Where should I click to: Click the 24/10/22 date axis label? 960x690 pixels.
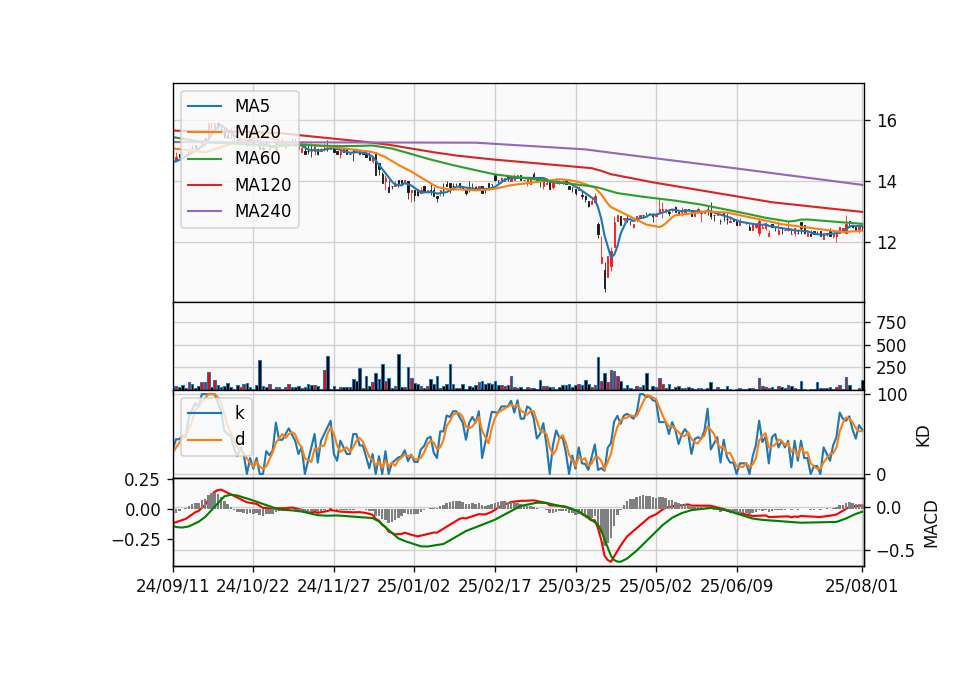point(253,586)
